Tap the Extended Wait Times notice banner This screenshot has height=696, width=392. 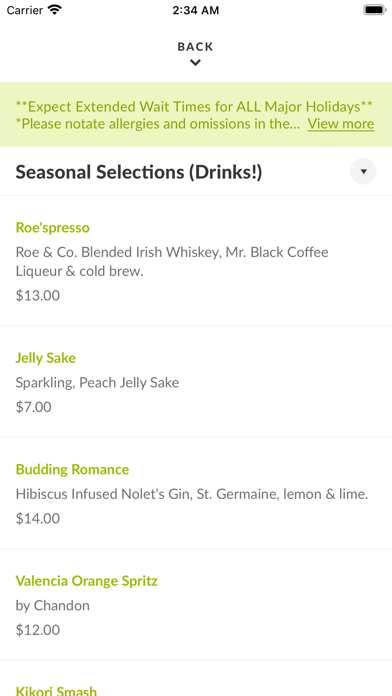pos(196,115)
